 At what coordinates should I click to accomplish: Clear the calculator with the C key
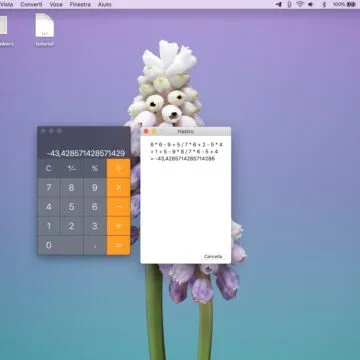(x=49, y=168)
